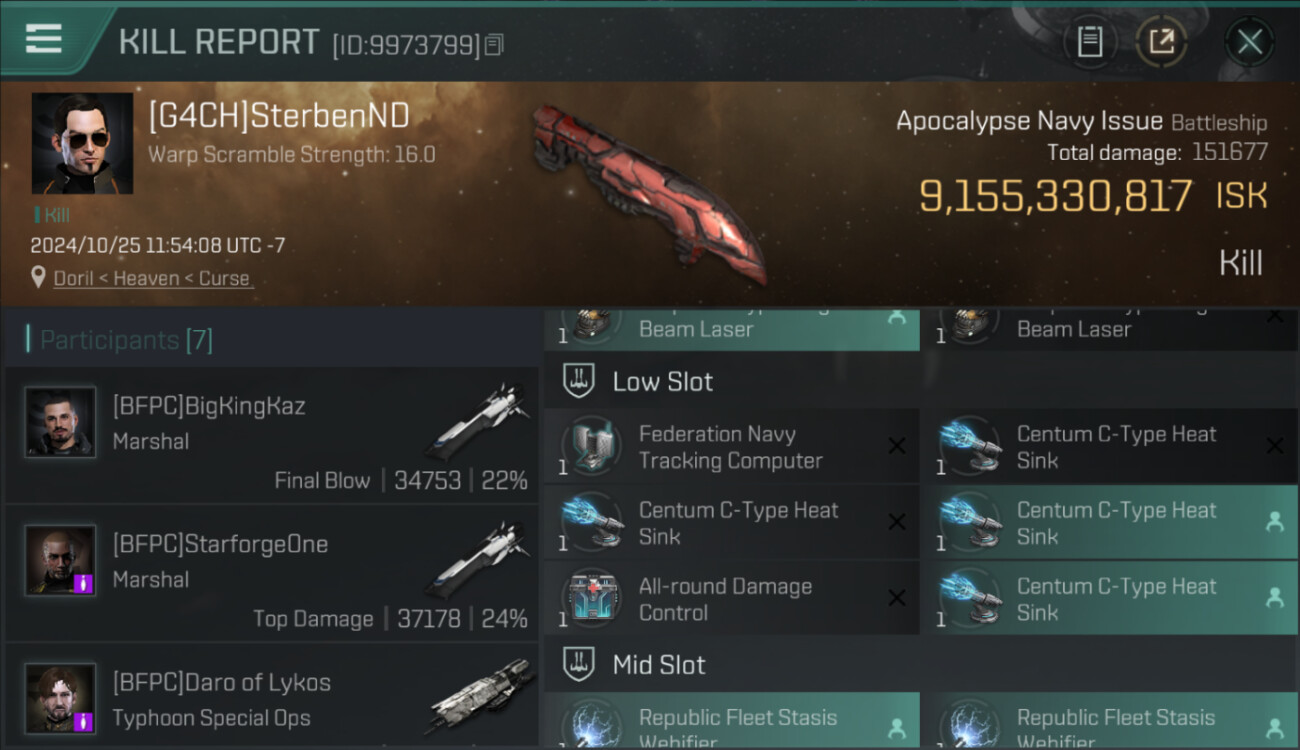Open the clipboard report icon
1300x750 pixels.
pyautogui.click(x=1090, y=42)
